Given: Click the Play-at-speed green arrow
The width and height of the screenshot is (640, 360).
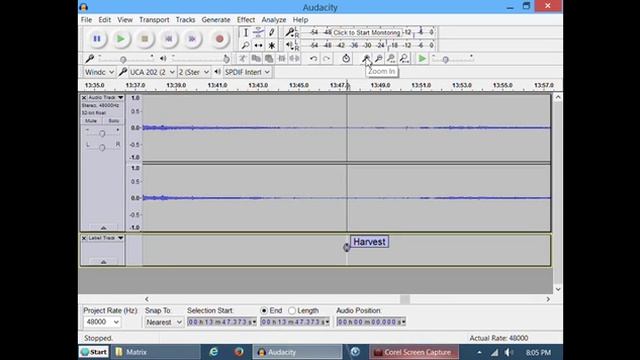Looking at the screenshot, I should (x=422, y=59).
